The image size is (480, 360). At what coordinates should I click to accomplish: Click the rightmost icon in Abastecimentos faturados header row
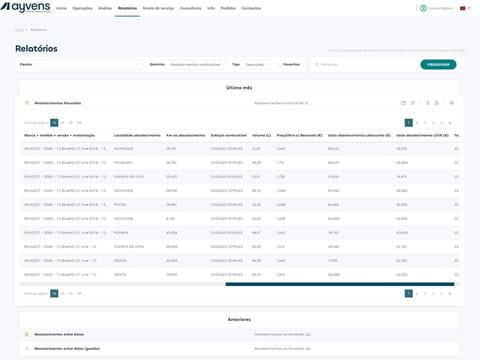tap(452, 103)
